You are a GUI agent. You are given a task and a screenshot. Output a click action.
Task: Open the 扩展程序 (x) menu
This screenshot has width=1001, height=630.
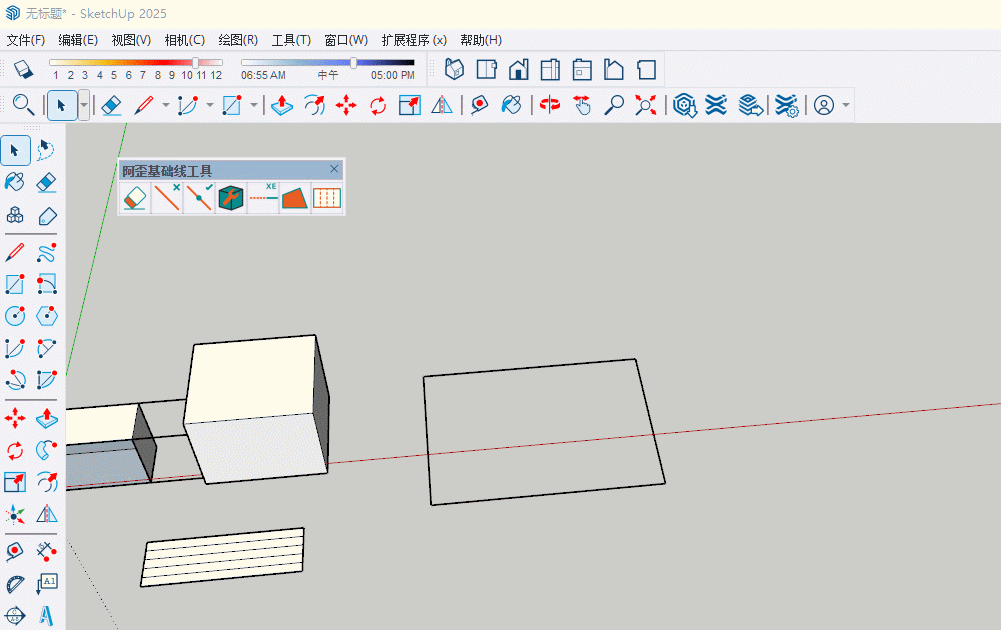(x=414, y=40)
